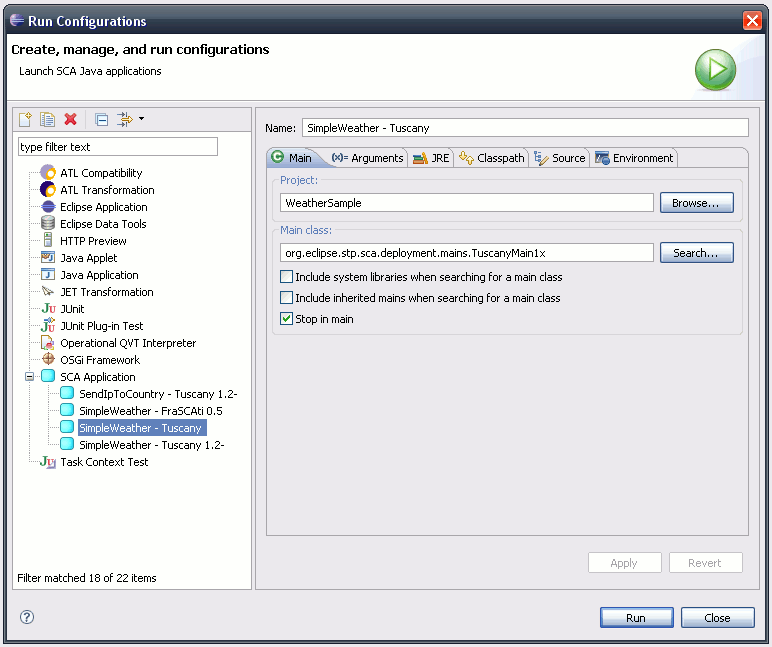Screen dimensions: 772x647
Task: Click the Run button
Action: point(637,617)
